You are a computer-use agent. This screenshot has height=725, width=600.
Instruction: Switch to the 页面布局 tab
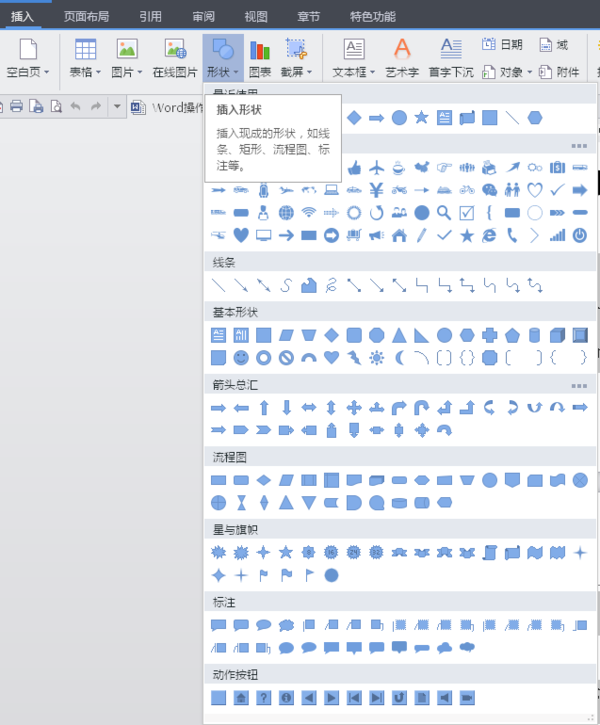[86, 17]
